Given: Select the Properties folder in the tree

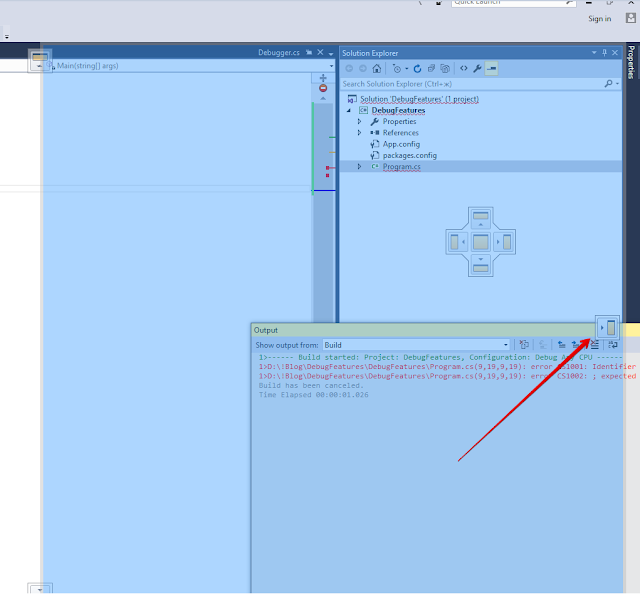Looking at the screenshot, I should (x=399, y=122).
